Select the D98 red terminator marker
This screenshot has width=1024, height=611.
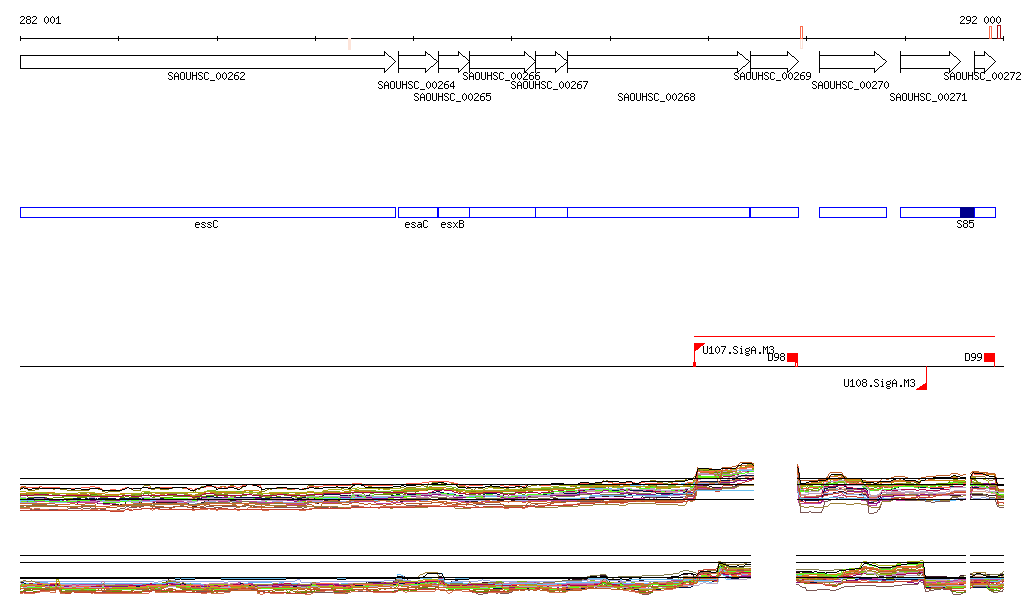(792, 358)
